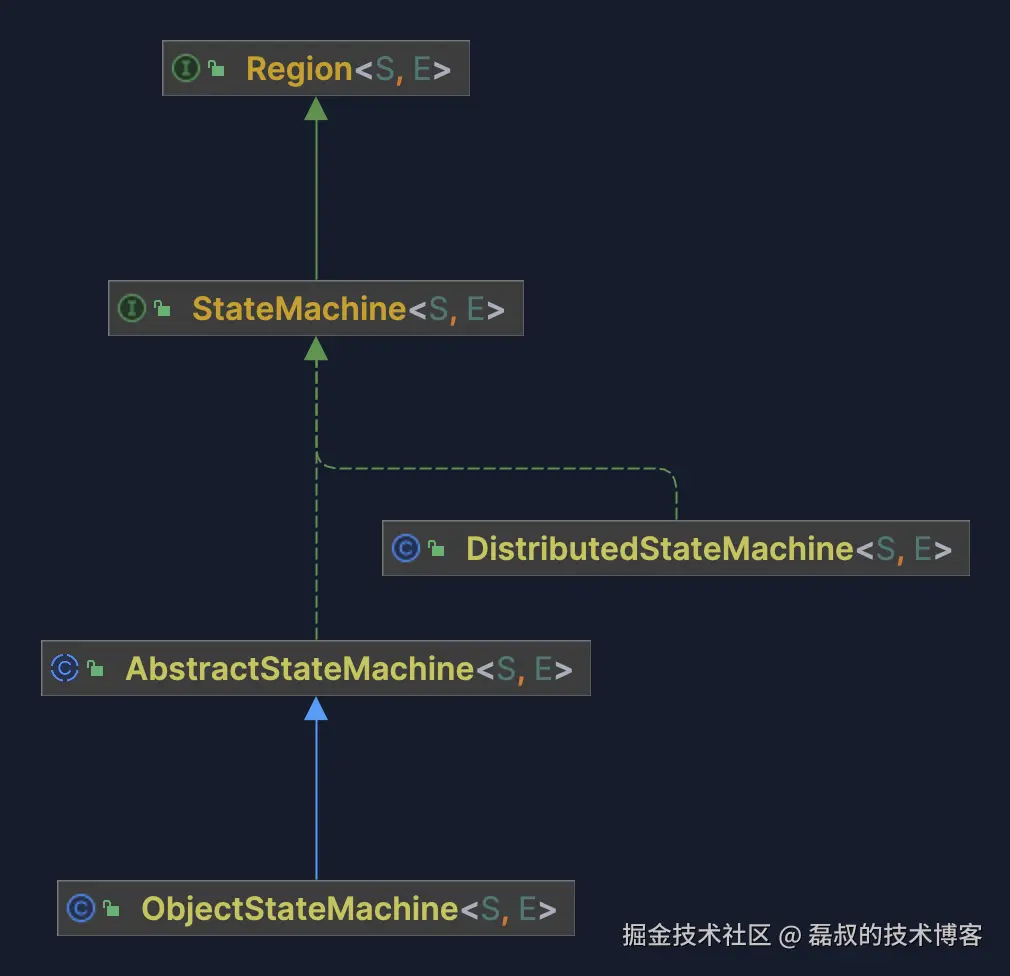Click the class icon beside AbstractStateMachine
The height and width of the screenshot is (976, 1010).
(x=64, y=668)
